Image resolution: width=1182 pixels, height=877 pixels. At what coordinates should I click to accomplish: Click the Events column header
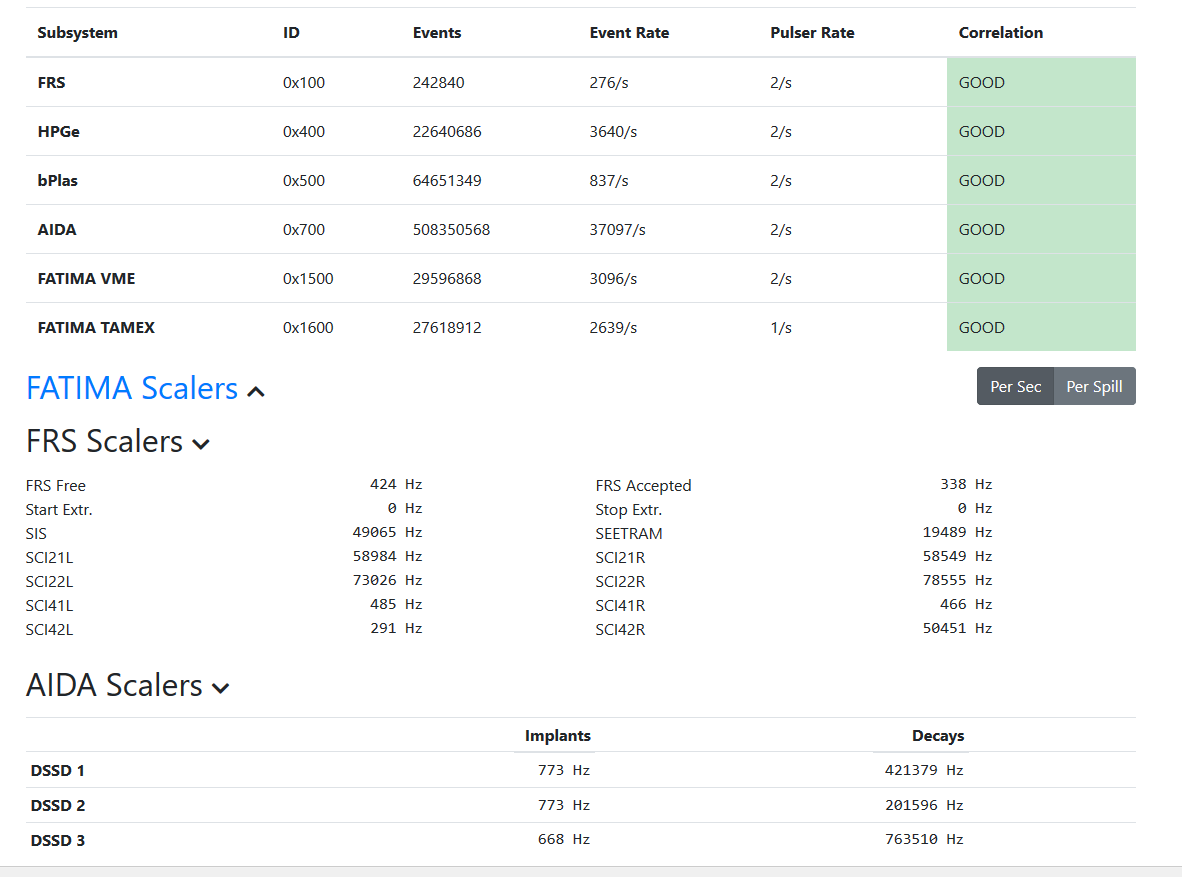(x=436, y=32)
